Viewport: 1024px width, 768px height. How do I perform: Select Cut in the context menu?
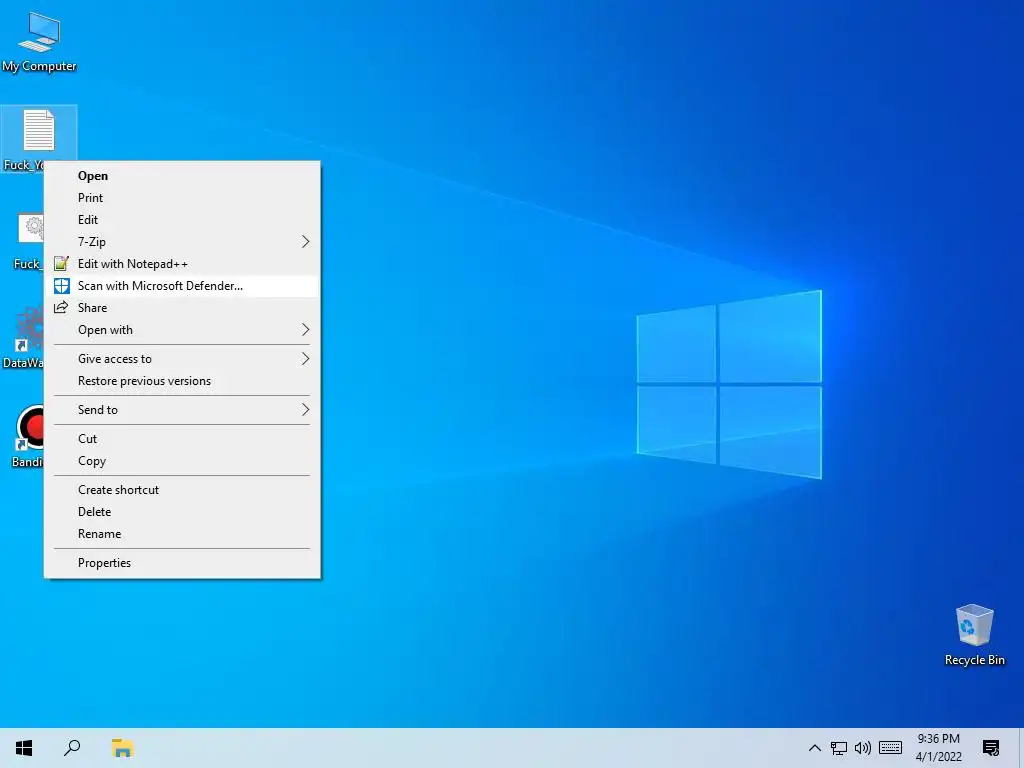click(182, 439)
